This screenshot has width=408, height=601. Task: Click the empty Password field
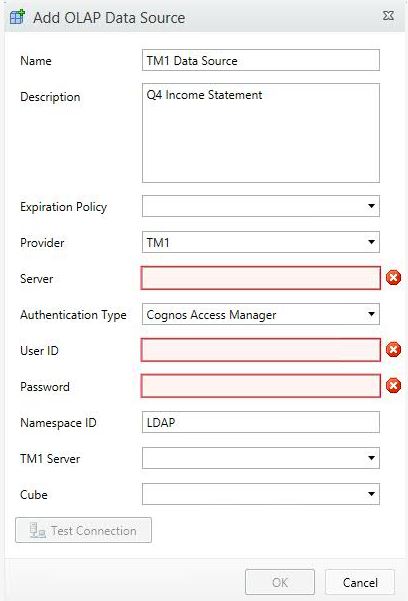point(261,386)
